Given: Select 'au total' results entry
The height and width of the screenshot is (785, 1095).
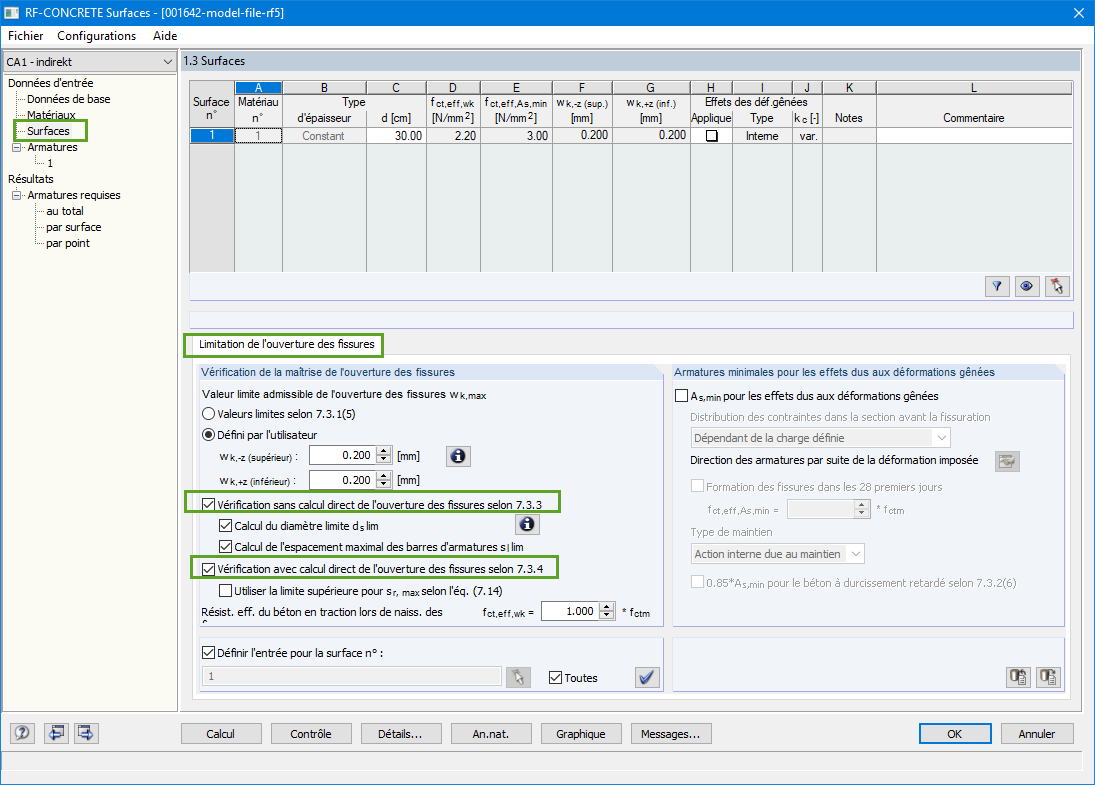Looking at the screenshot, I should pyautogui.click(x=65, y=212).
